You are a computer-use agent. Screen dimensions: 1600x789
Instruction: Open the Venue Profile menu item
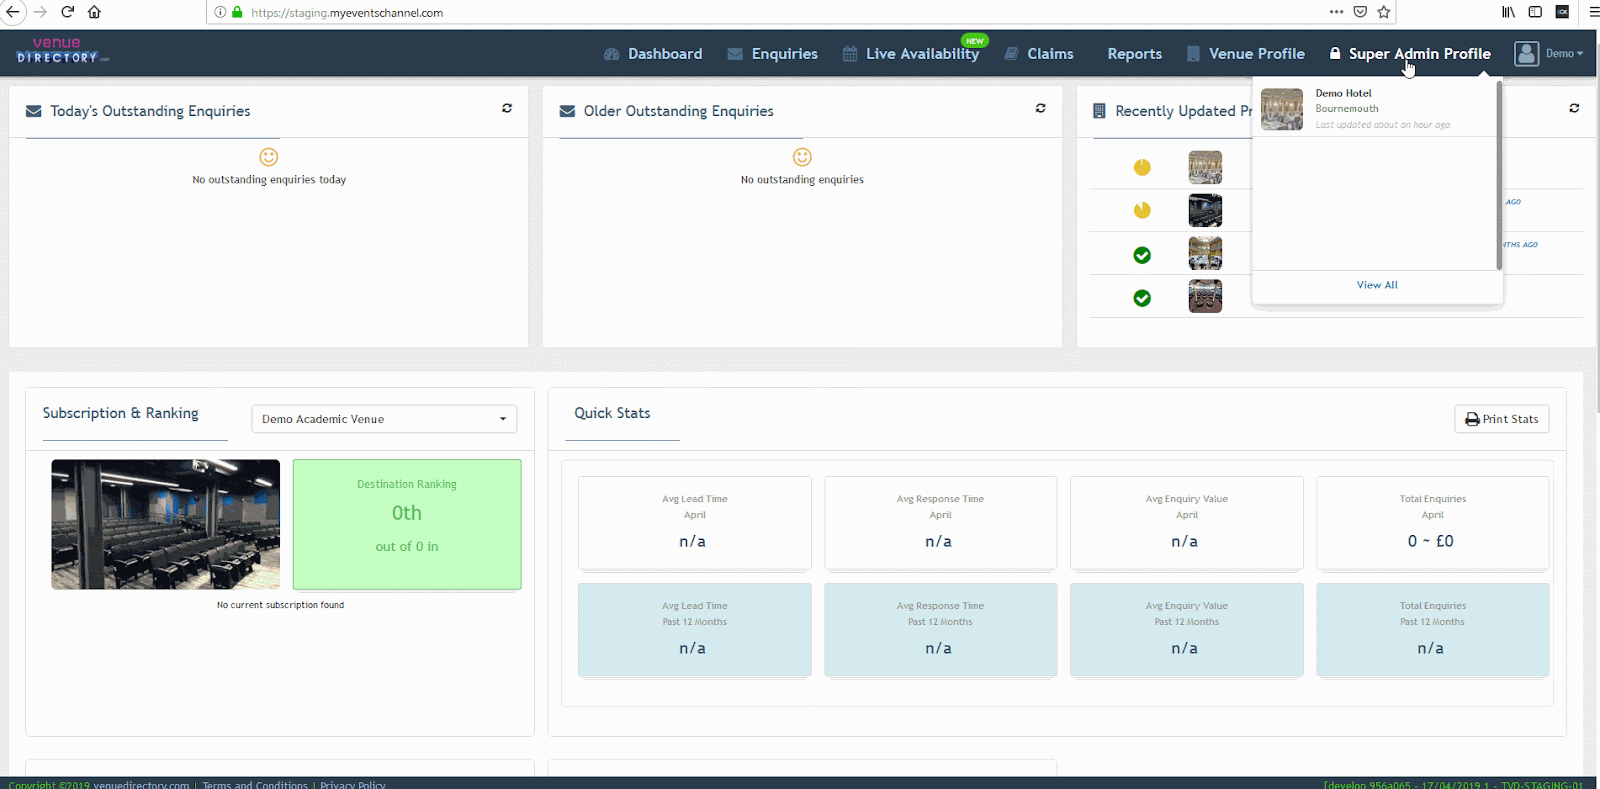(x=1245, y=54)
